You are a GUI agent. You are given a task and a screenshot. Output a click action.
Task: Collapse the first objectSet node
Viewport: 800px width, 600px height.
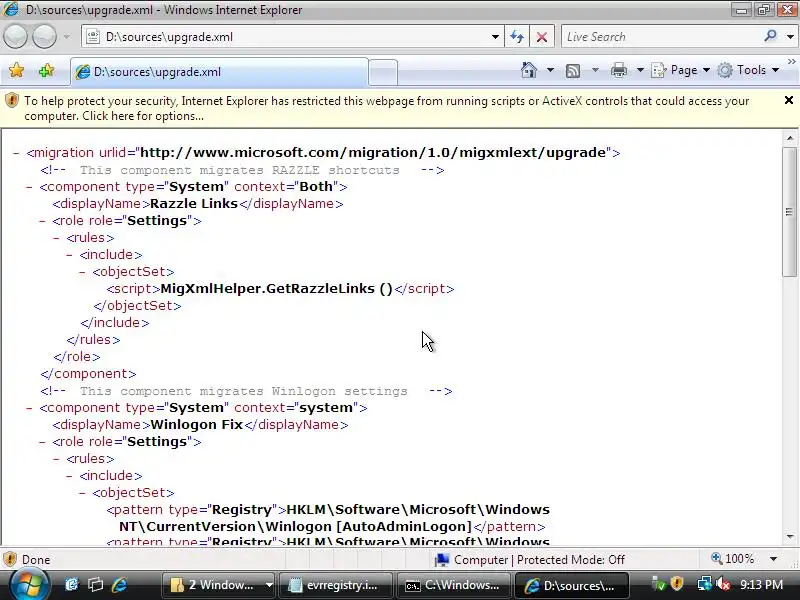coord(83,272)
